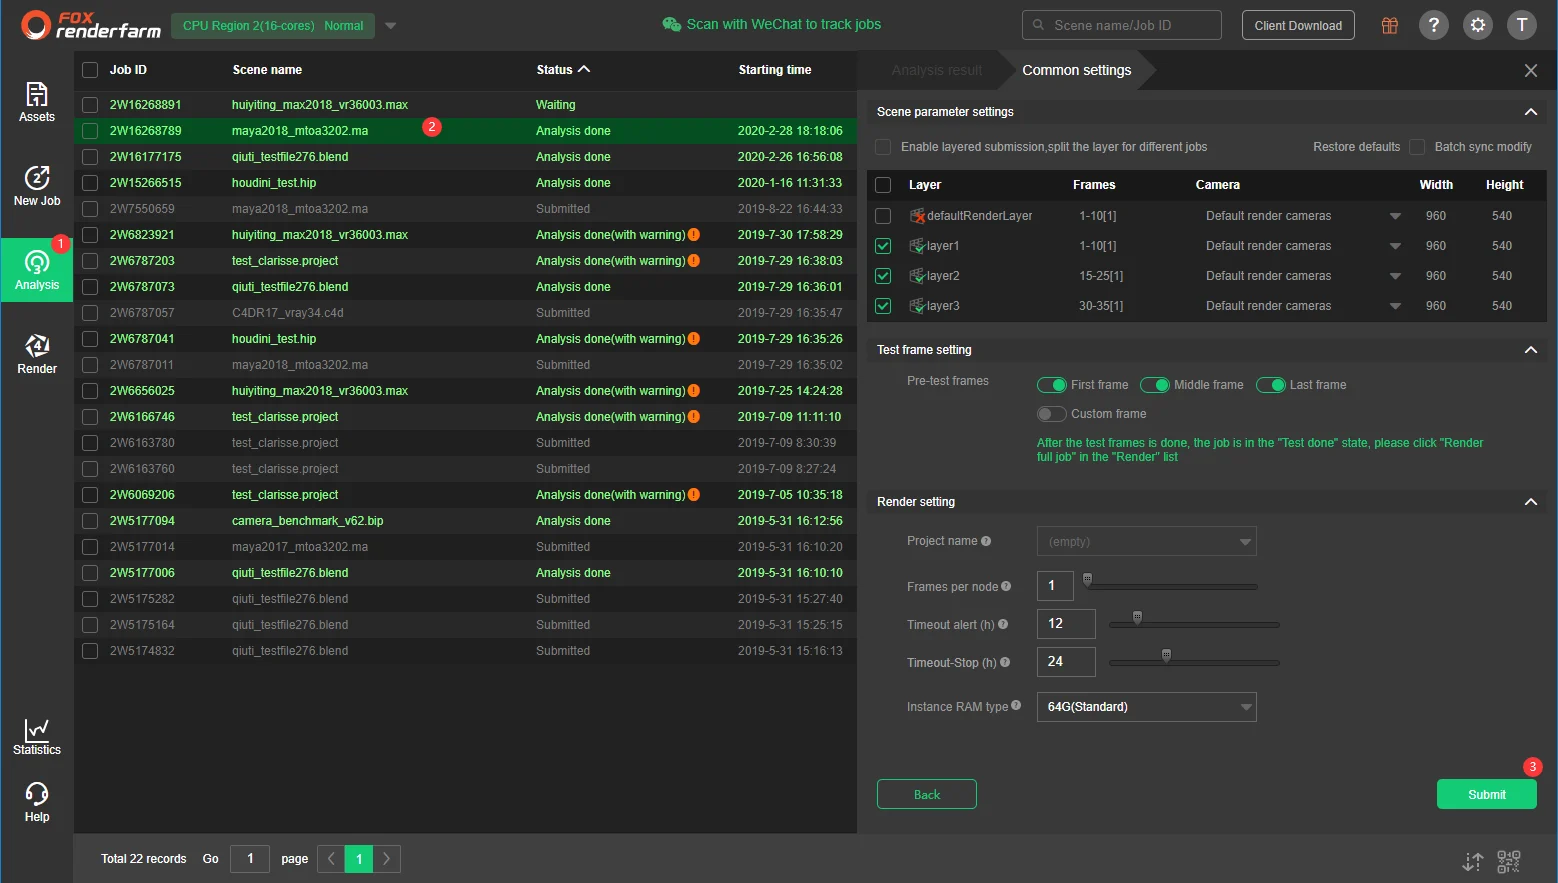Image resolution: width=1558 pixels, height=883 pixels.
Task: Select all jobs with header checkbox
Action: coord(90,70)
